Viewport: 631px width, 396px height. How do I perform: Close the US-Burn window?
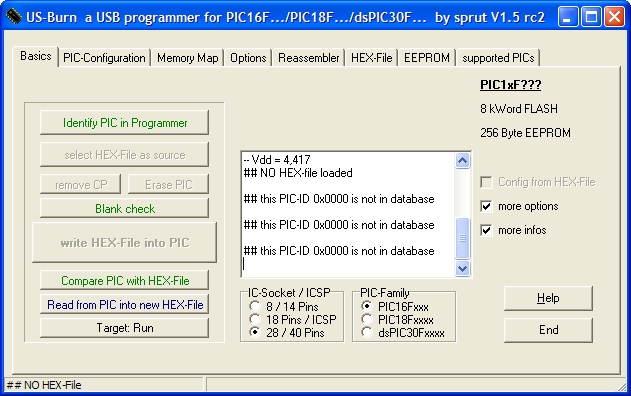[x=615, y=17]
